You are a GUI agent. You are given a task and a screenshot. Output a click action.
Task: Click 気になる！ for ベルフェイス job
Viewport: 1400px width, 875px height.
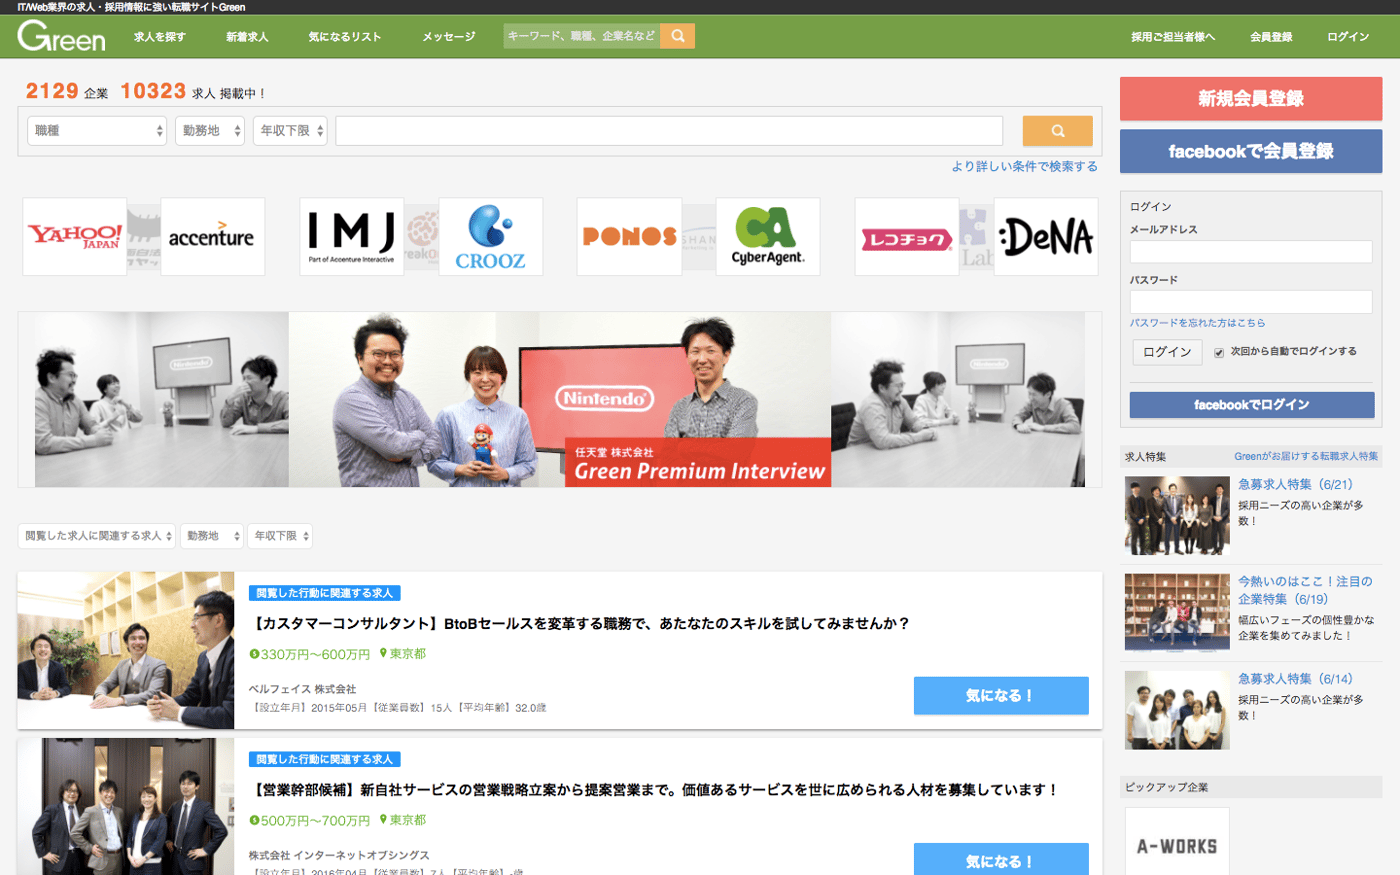(1001, 696)
